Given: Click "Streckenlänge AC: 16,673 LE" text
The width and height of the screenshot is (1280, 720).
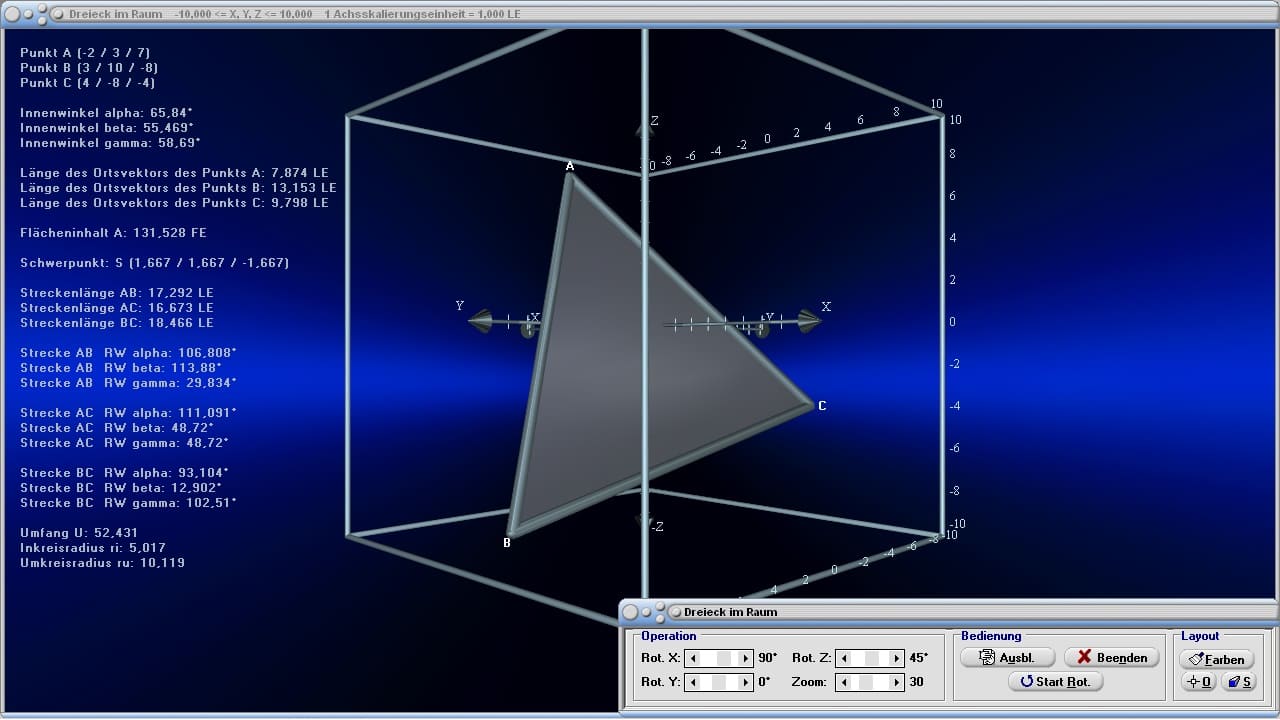Looking at the screenshot, I should [117, 307].
